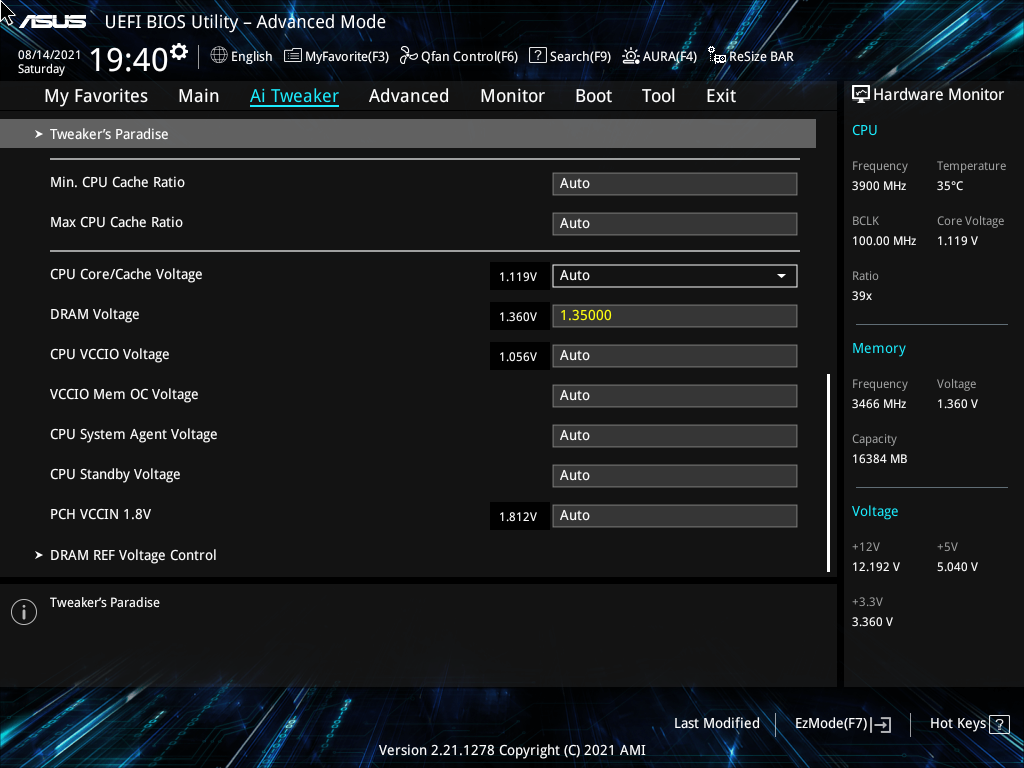Click DRAM Voltage 1.35000 field

[x=675, y=315]
